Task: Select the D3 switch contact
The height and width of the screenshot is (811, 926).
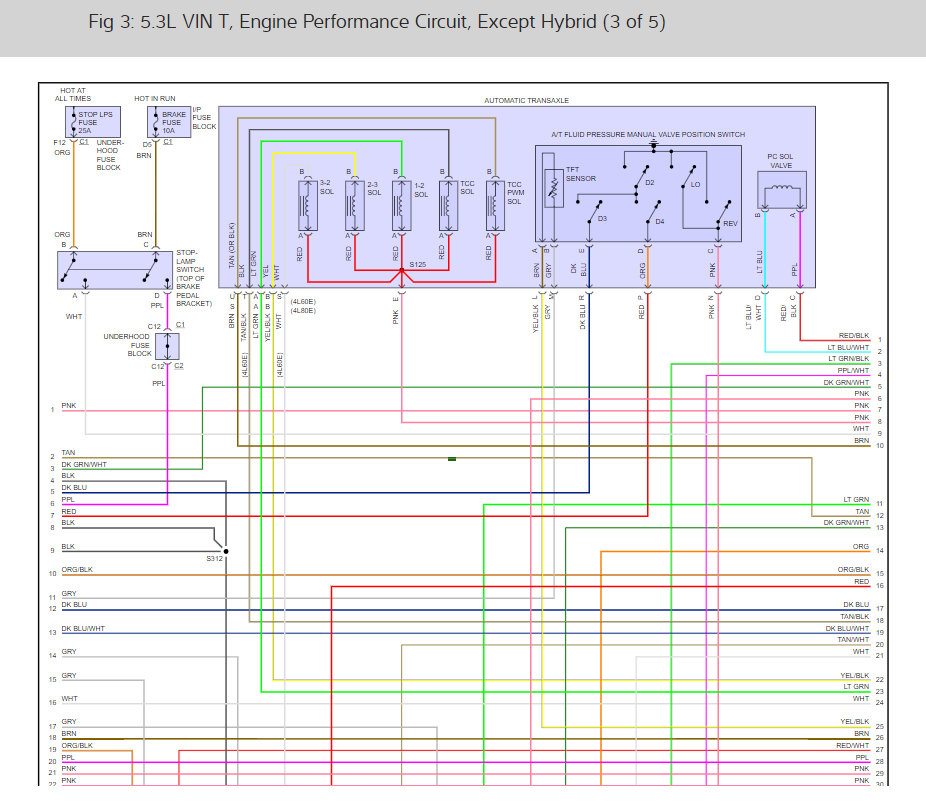Action: [x=595, y=211]
